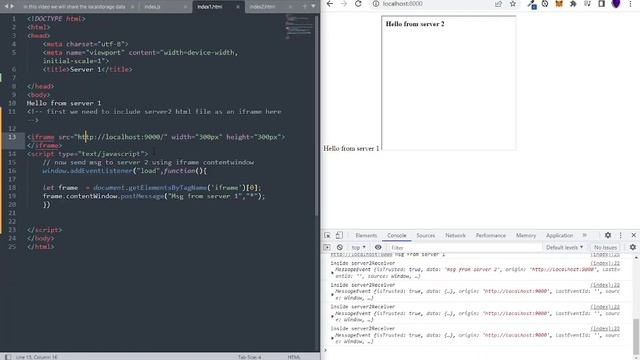Open the Elements tab in DevTools
Screen dimensions: 640x360
366,236
